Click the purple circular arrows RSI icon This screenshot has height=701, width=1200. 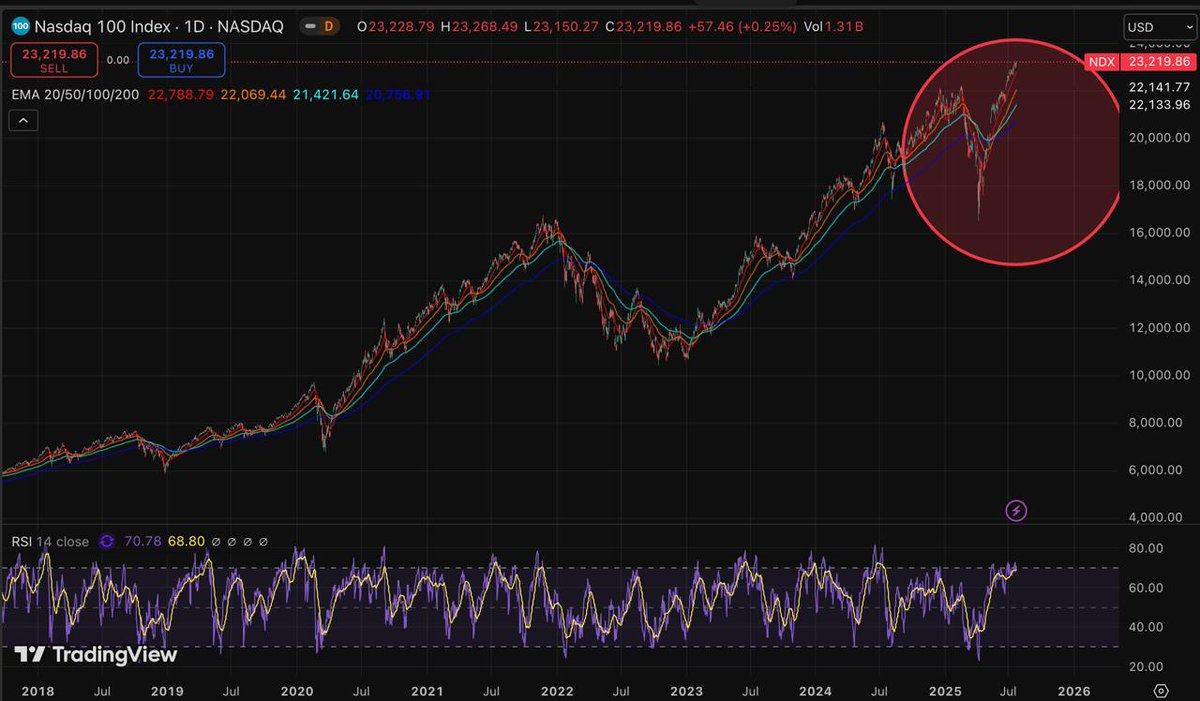click(x=108, y=541)
